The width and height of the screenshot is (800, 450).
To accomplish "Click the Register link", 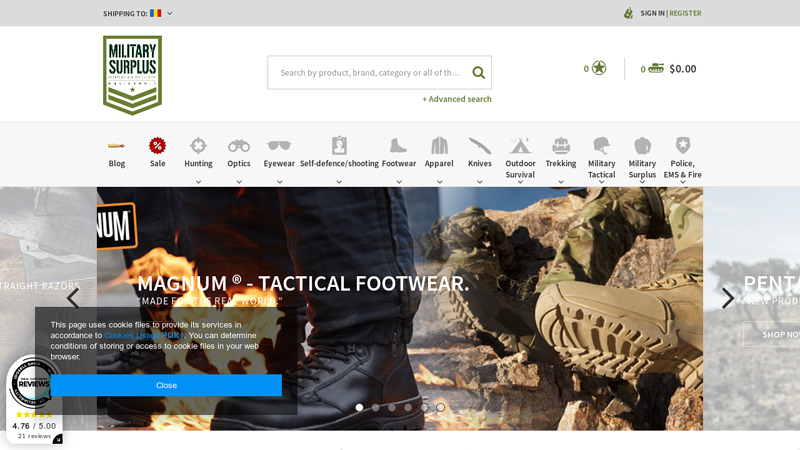I will 685,13.
